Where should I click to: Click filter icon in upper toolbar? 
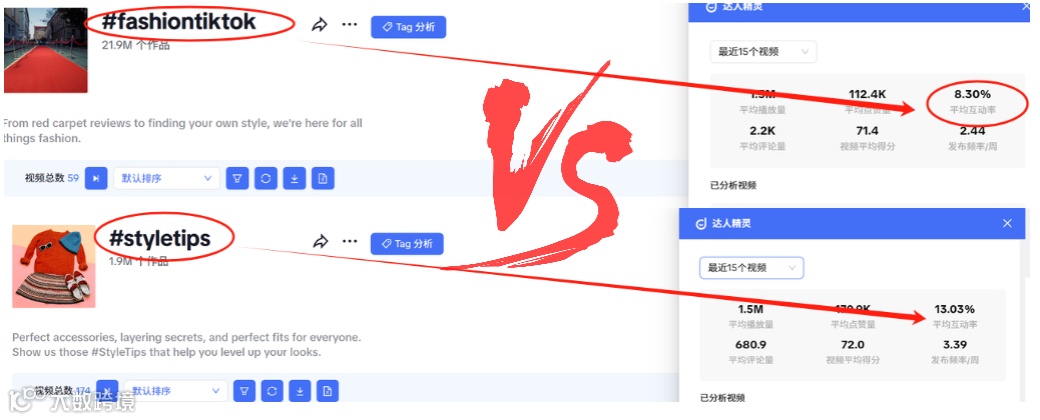pyautogui.click(x=237, y=178)
